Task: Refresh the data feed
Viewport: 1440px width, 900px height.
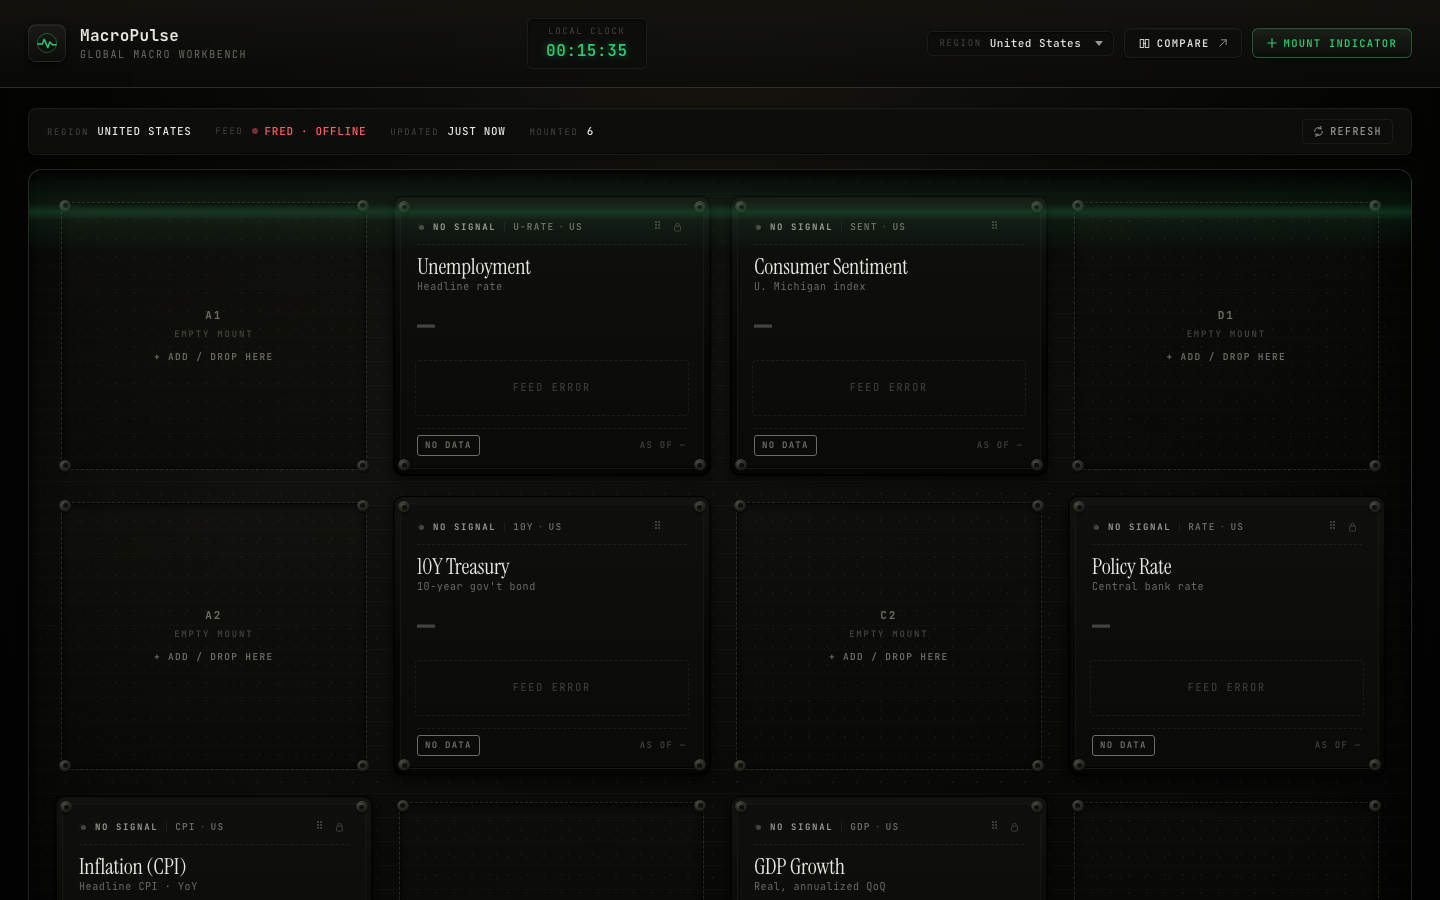Action: click(x=1347, y=132)
